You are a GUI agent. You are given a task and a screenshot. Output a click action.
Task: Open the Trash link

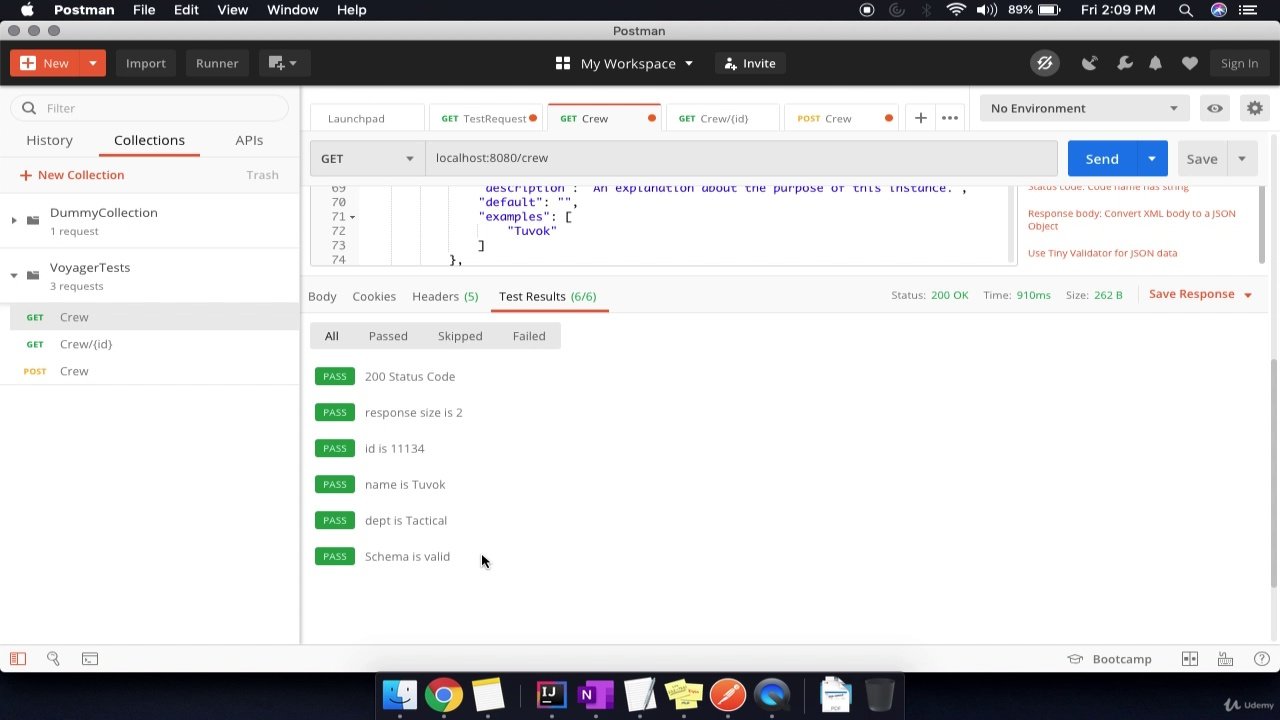pyautogui.click(x=262, y=175)
